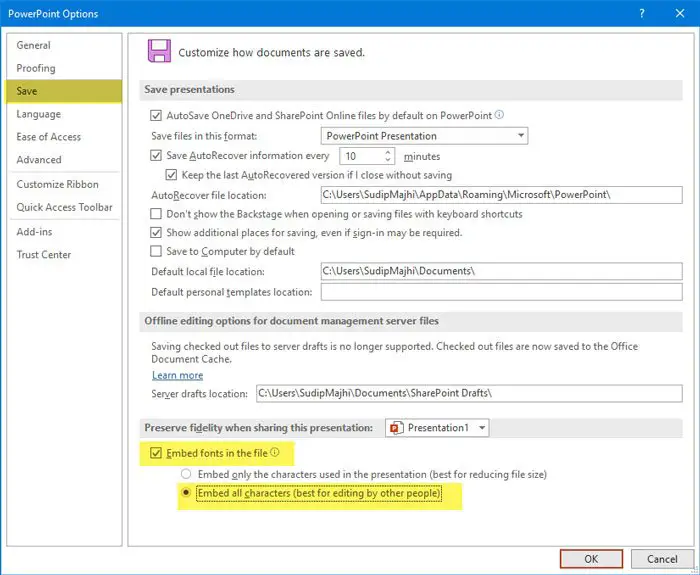Image resolution: width=700 pixels, height=575 pixels.
Task: Open the Add-ins category
Action: (x=64, y=231)
